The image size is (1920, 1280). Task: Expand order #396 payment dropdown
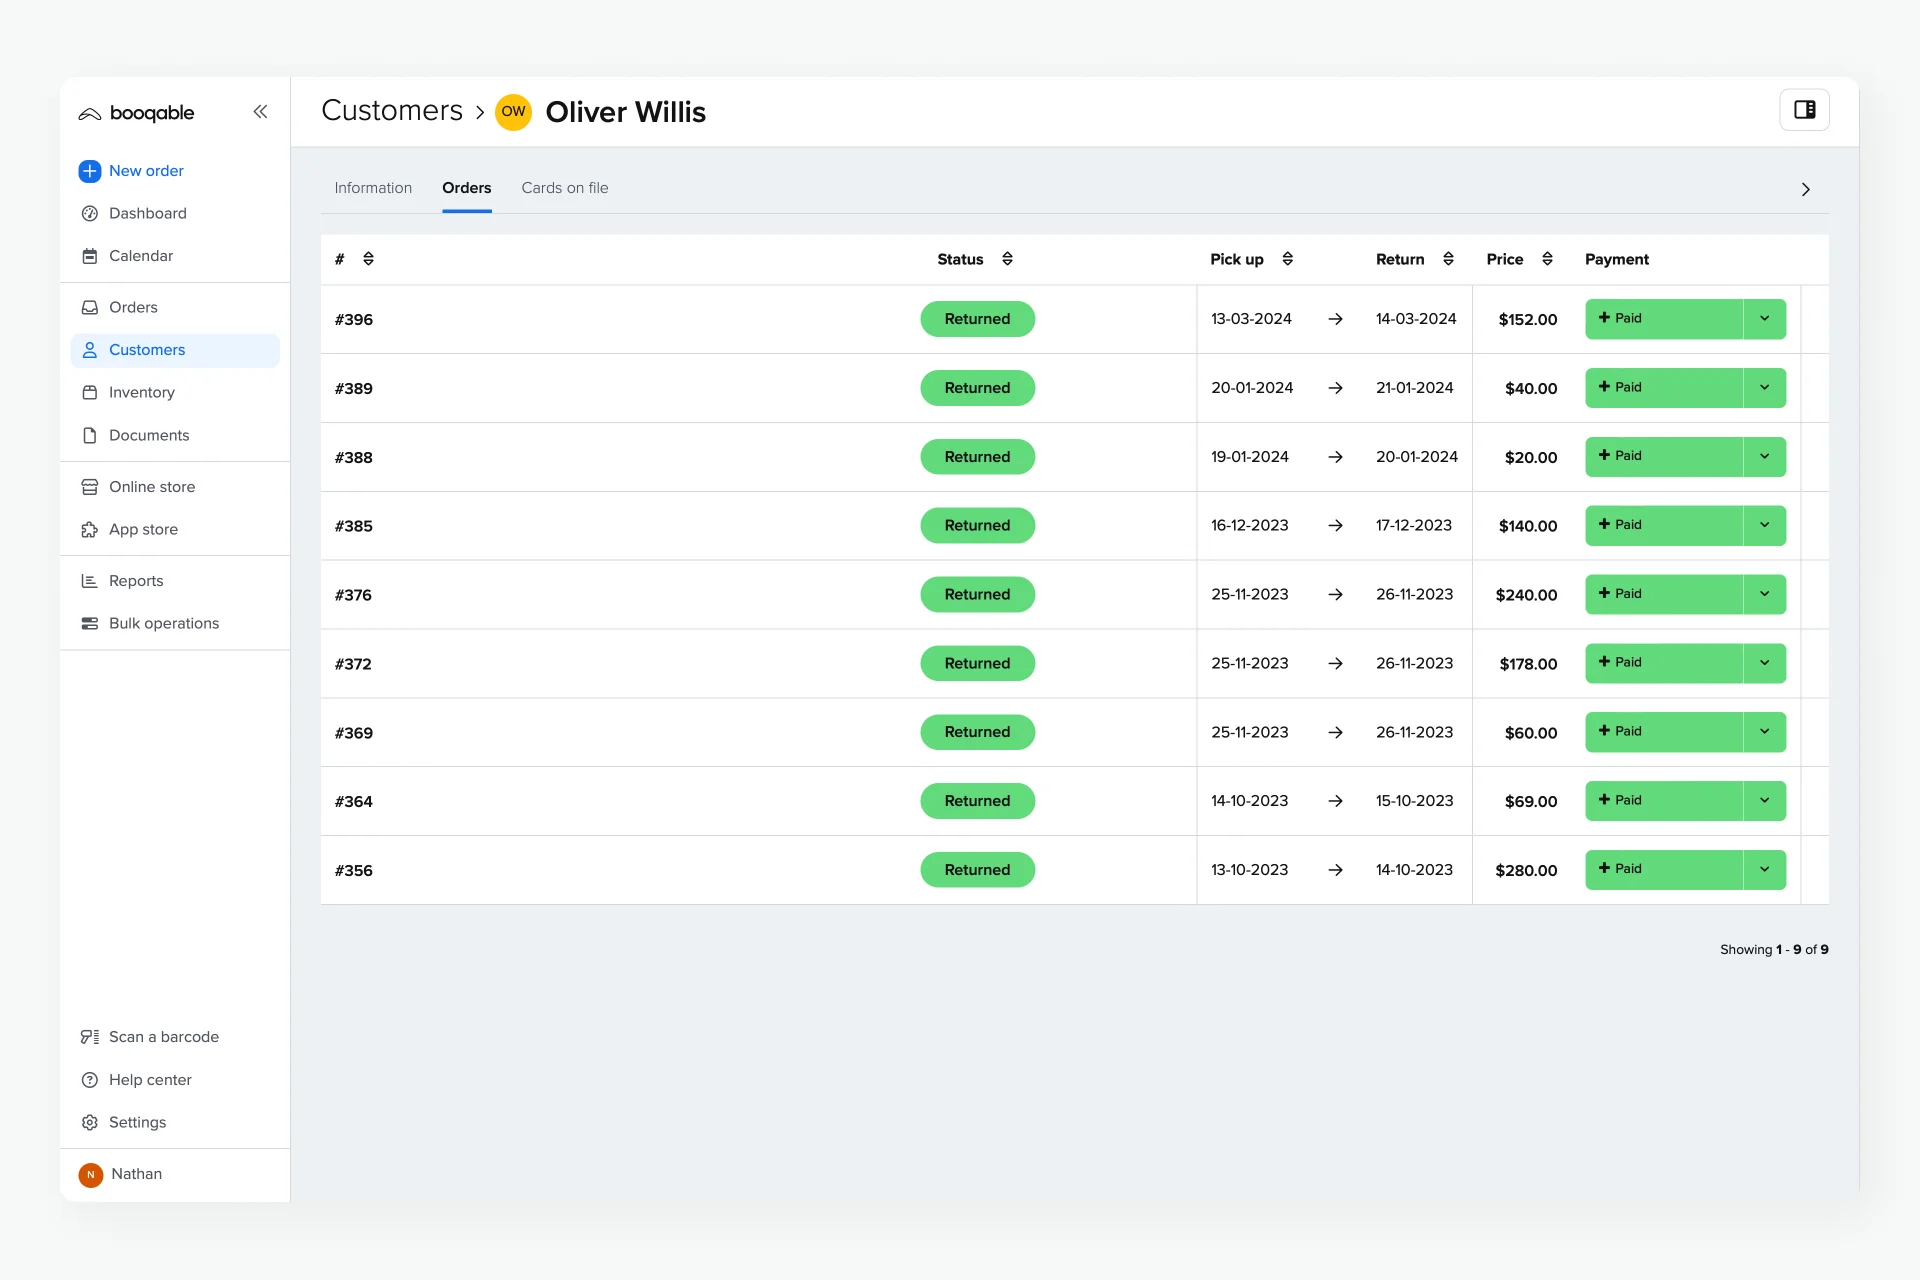pos(1764,317)
